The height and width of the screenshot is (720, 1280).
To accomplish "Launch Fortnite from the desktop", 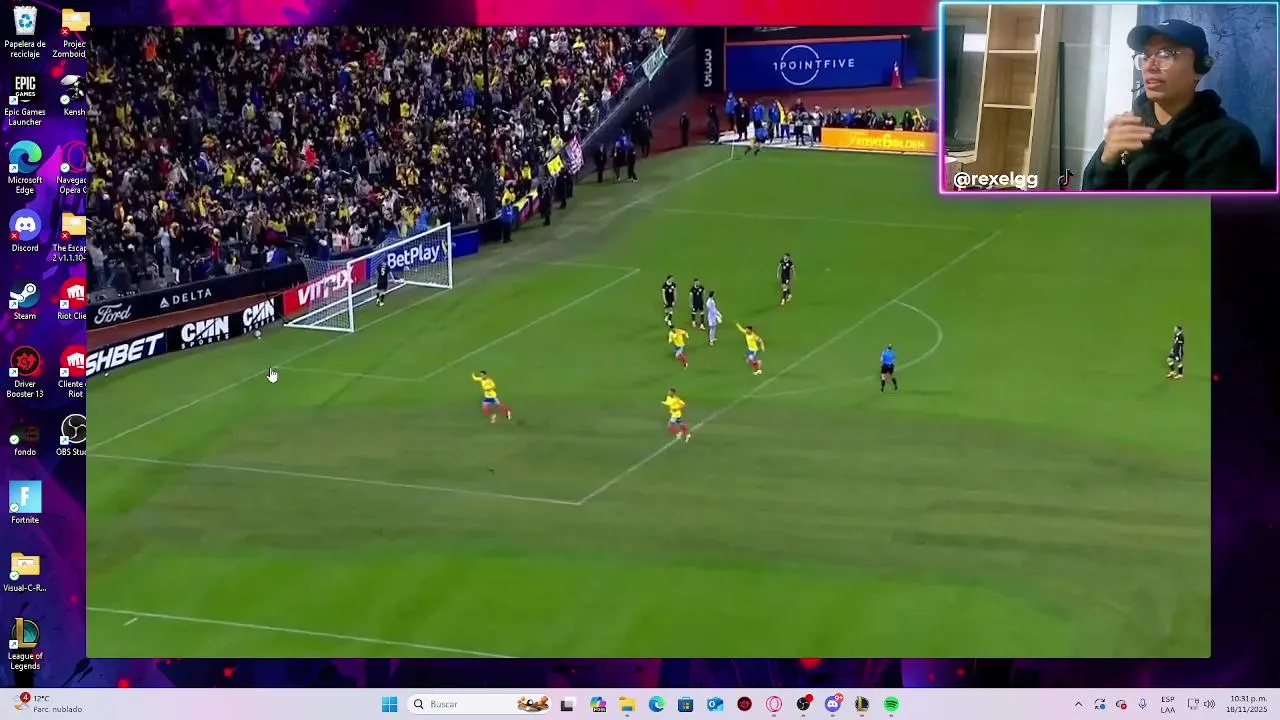I will [24, 503].
